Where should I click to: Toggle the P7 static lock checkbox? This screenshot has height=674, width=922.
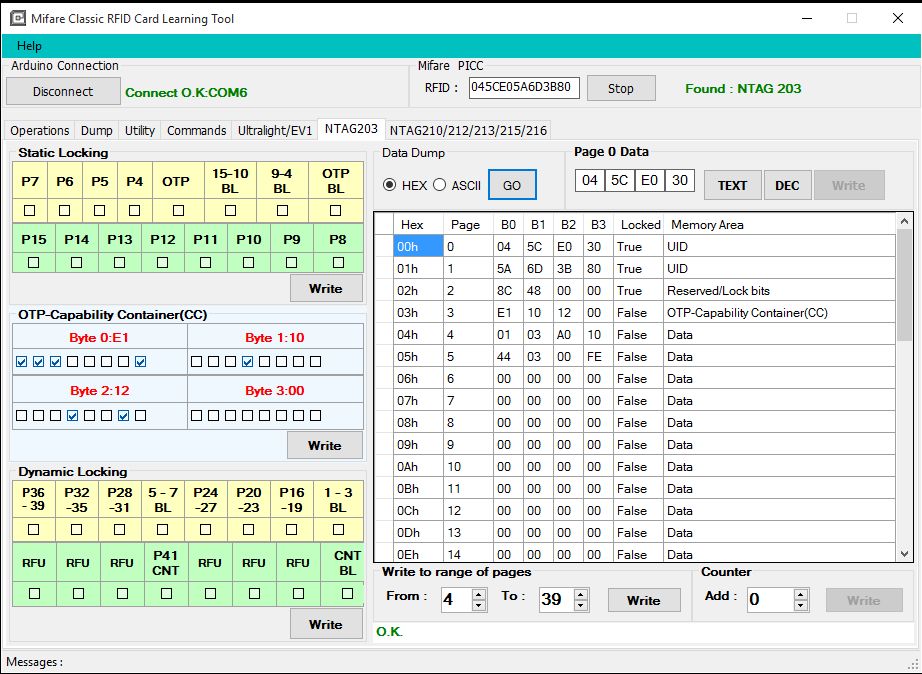[x=30, y=210]
